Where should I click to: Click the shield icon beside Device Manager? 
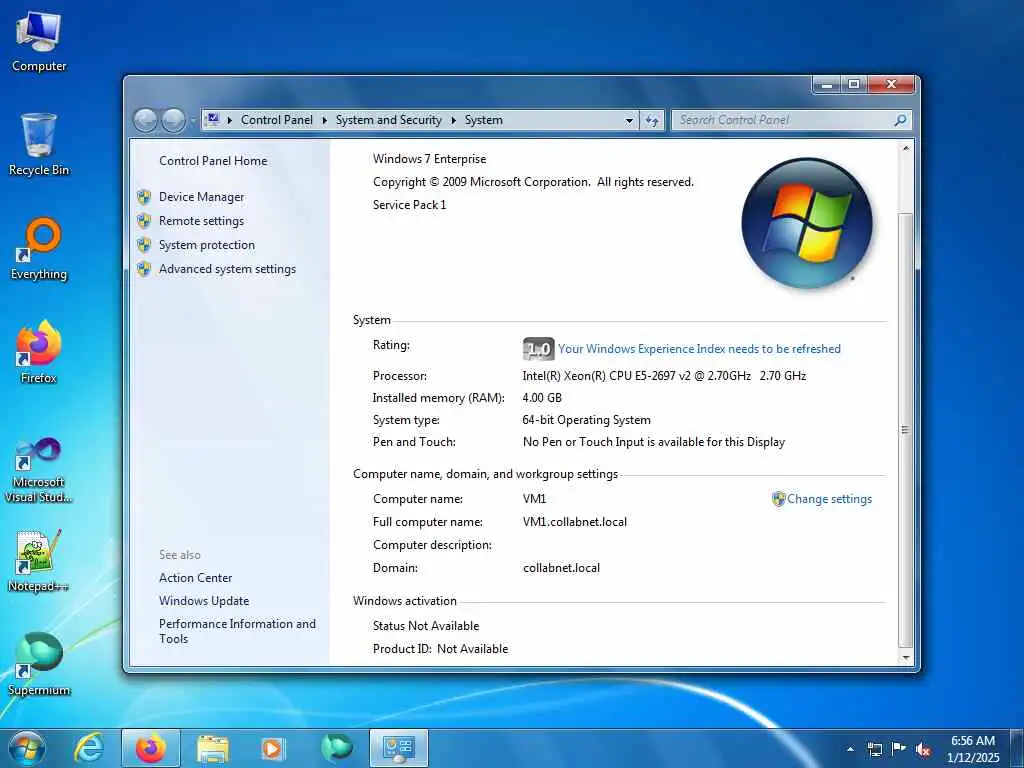(x=144, y=197)
